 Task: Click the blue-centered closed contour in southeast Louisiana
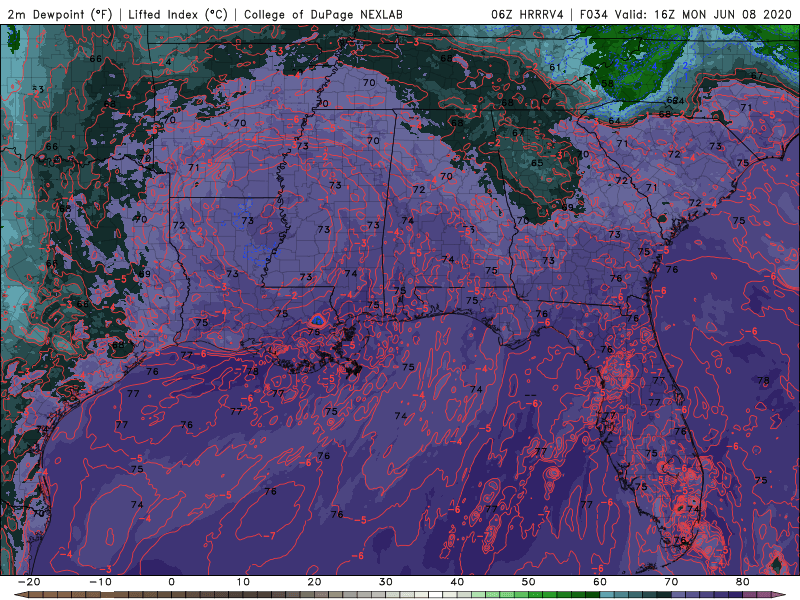click(318, 320)
